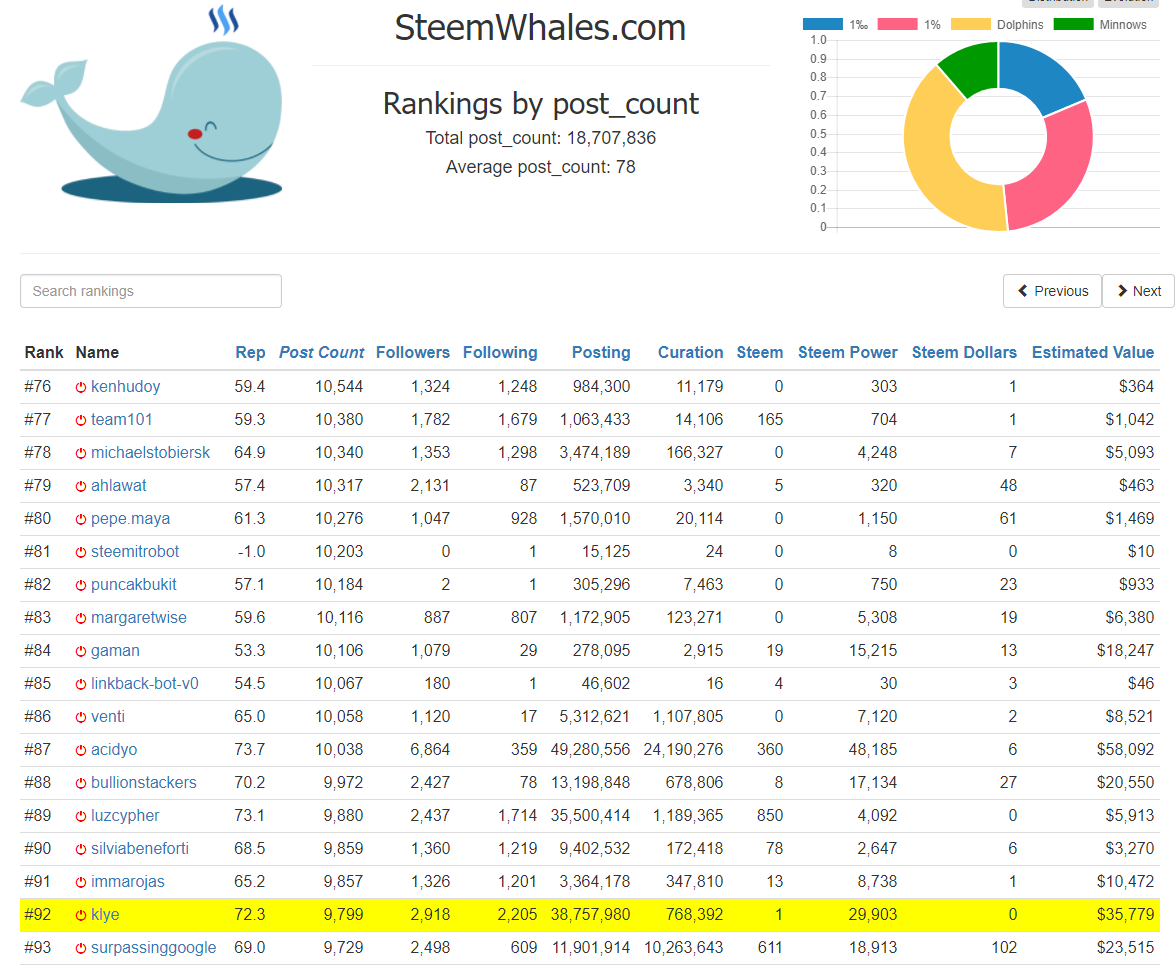Open silviabeneforti profile link

pyautogui.click(x=139, y=849)
